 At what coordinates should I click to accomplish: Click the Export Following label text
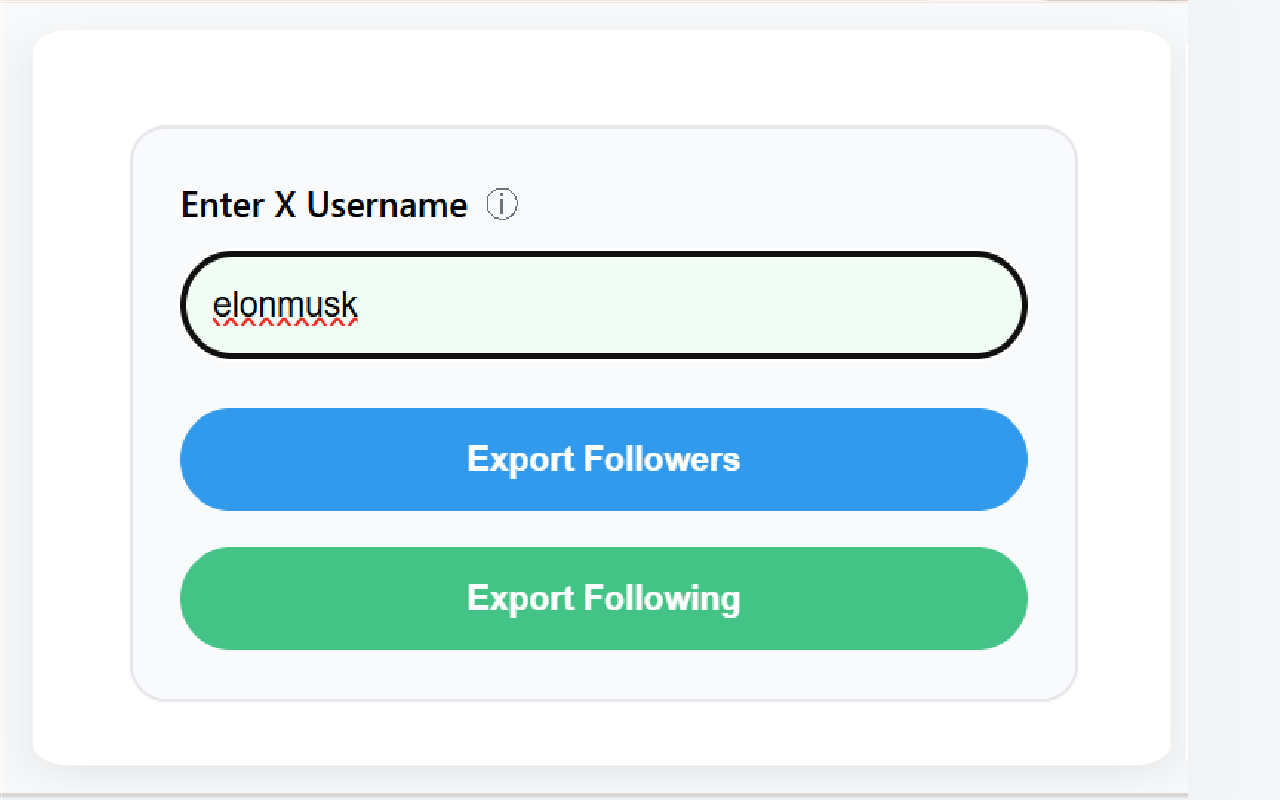point(602,598)
